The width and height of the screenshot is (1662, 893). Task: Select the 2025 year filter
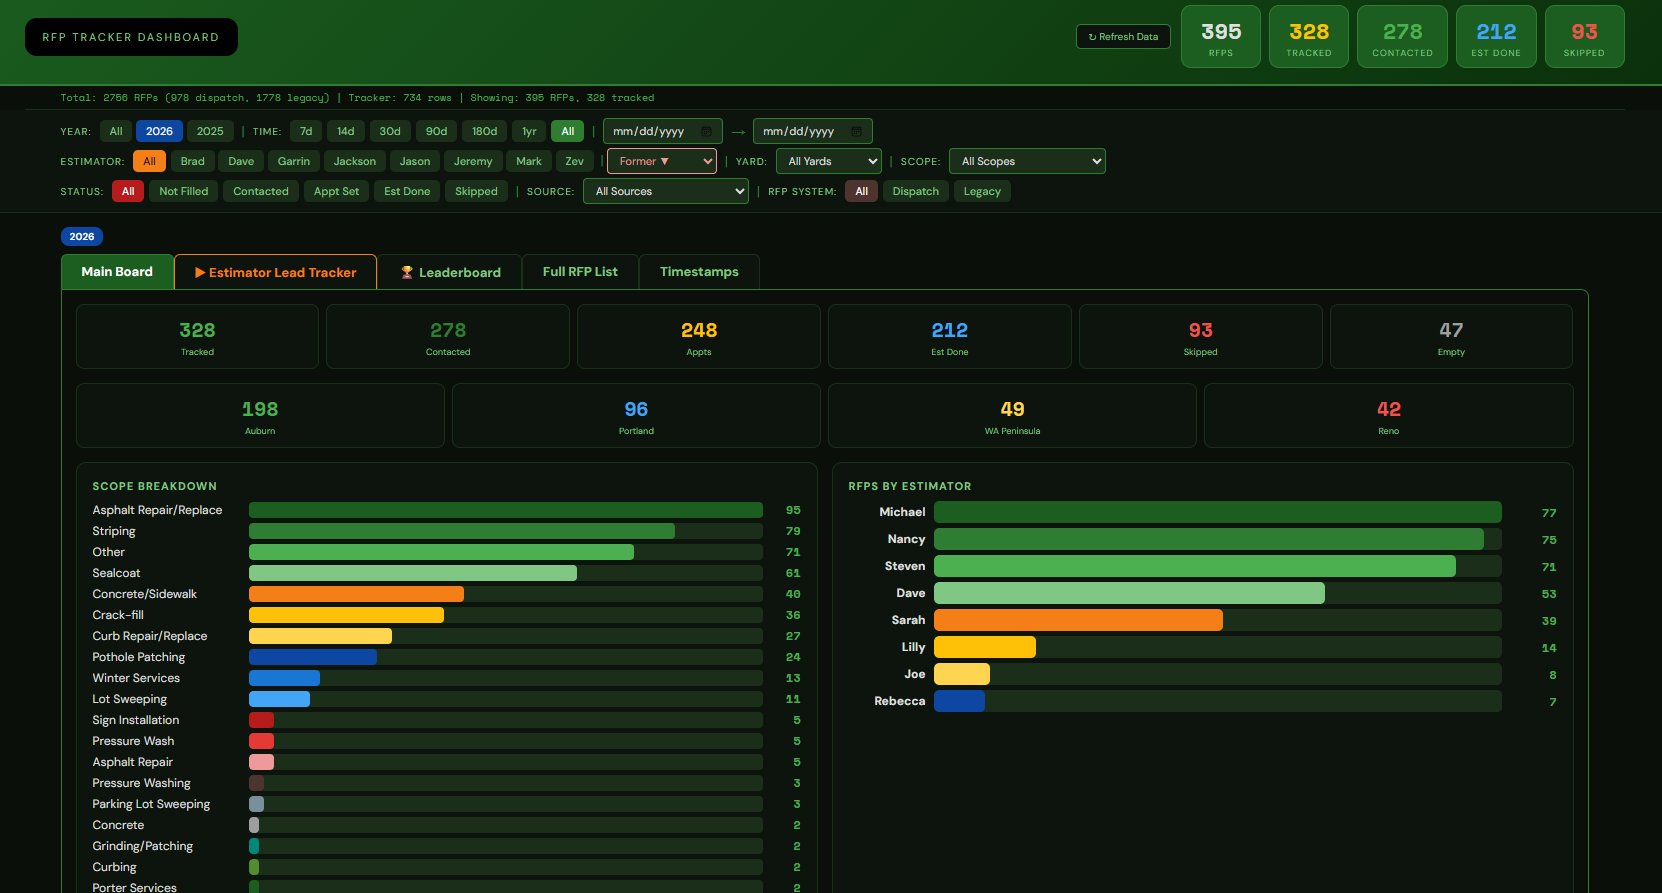coord(210,131)
